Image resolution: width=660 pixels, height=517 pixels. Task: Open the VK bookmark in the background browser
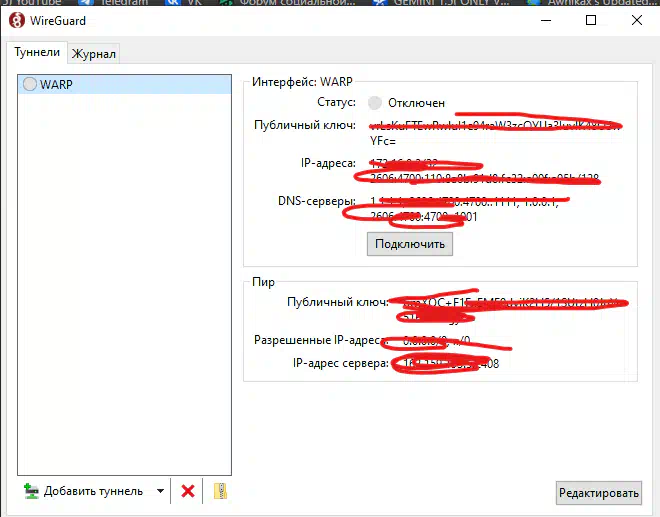(184, 3)
